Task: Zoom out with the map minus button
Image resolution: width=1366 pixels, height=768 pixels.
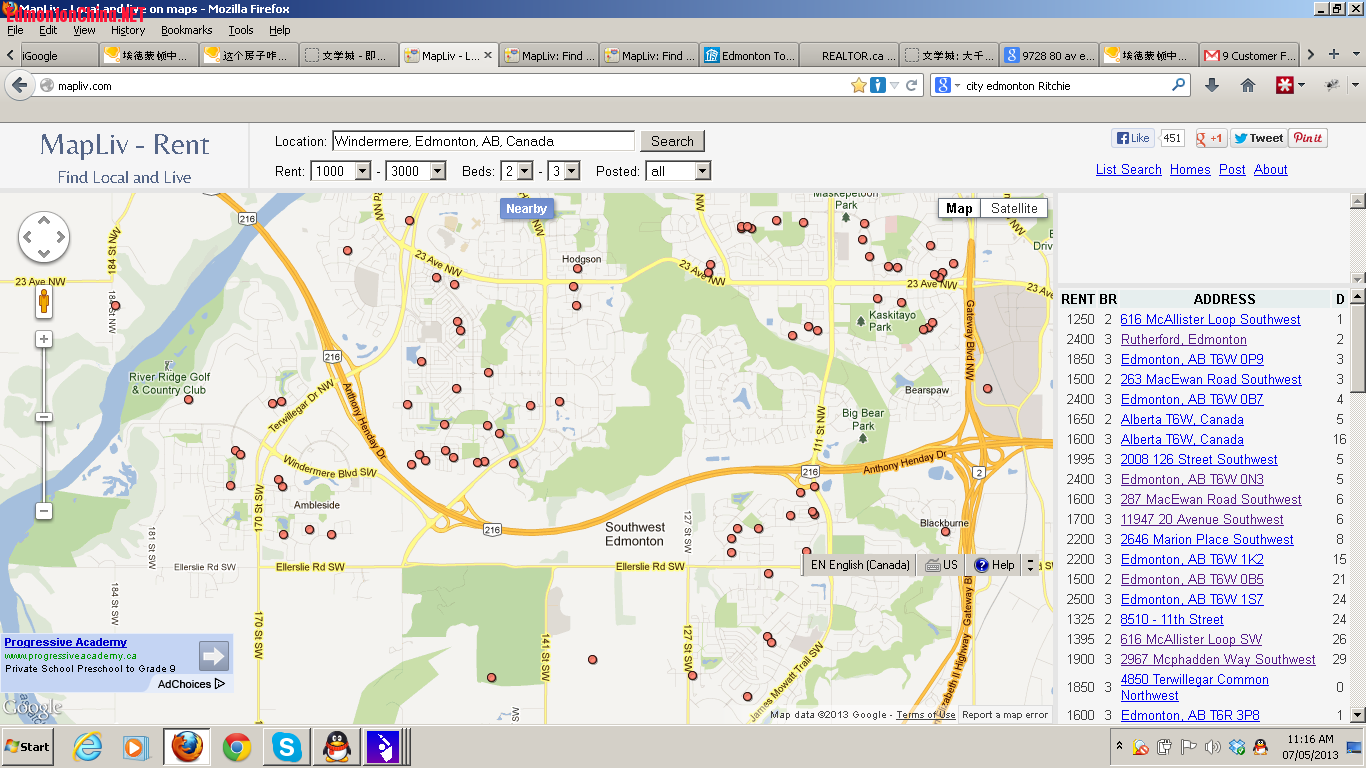Action: tap(44, 511)
